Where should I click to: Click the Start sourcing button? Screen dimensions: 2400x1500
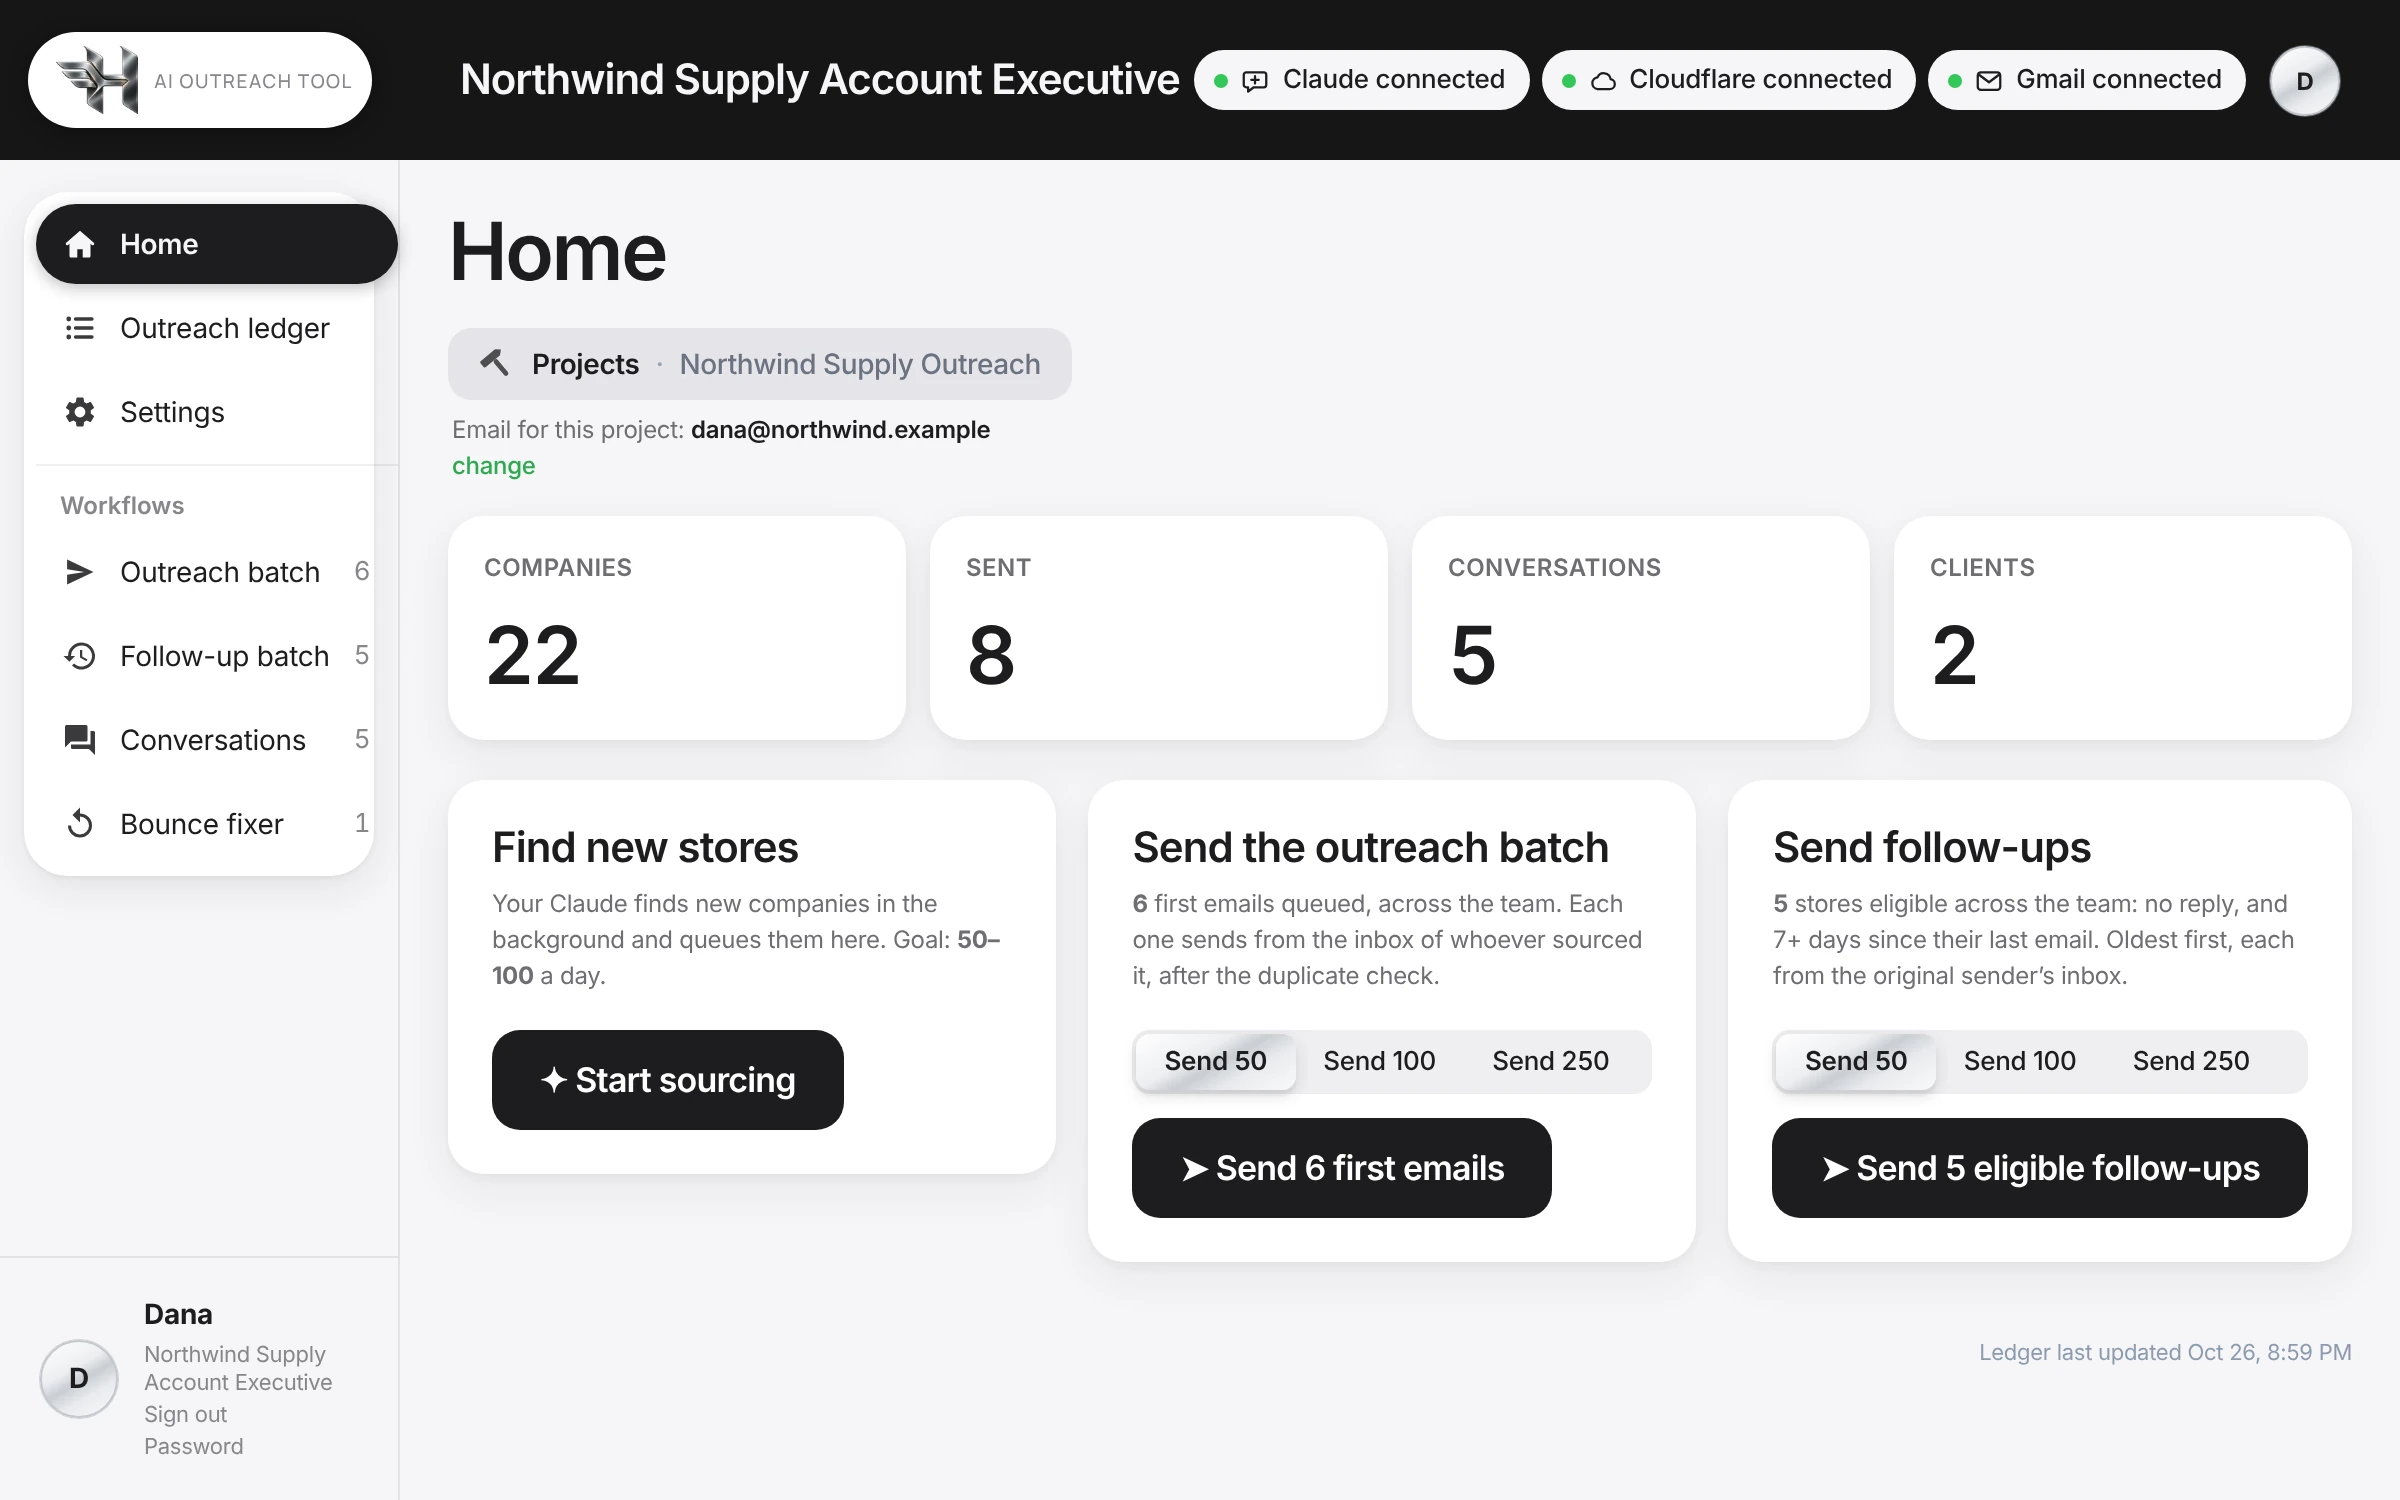click(x=668, y=1080)
